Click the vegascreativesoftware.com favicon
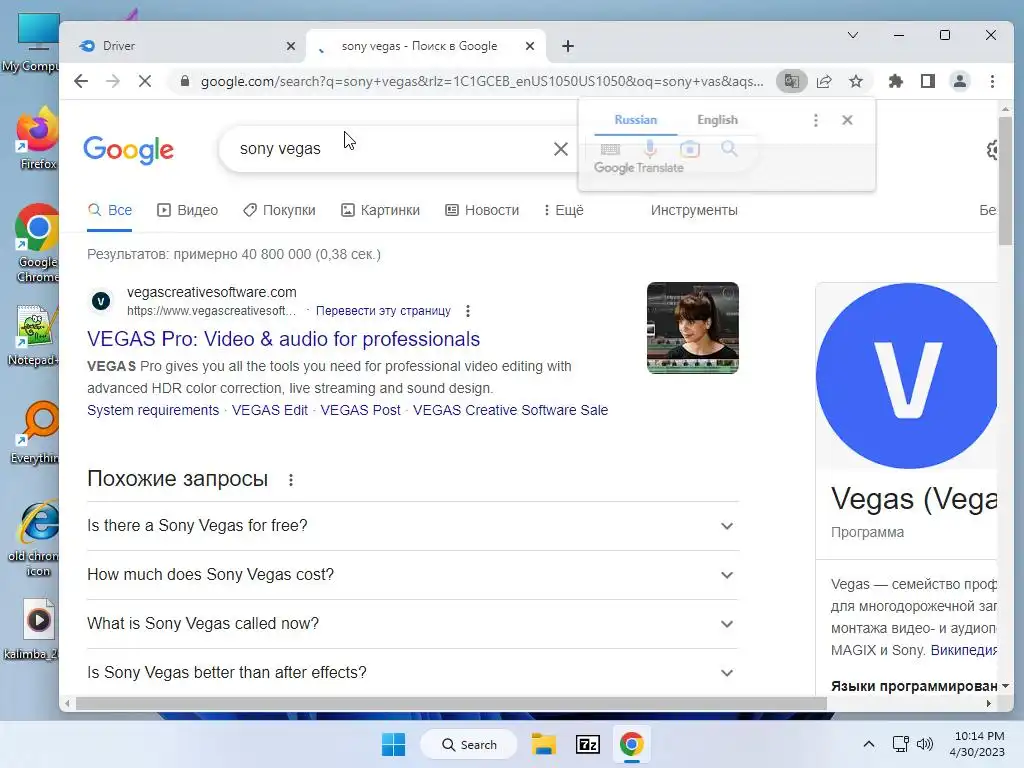 101,301
